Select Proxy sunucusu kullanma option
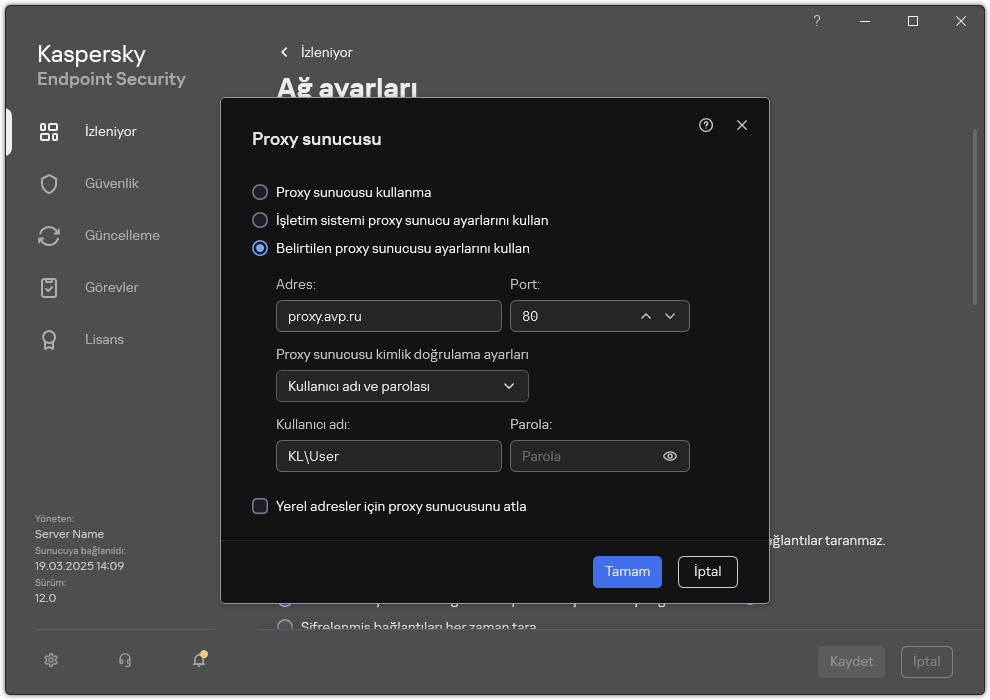The width and height of the screenshot is (990, 700). [x=261, y=192]
